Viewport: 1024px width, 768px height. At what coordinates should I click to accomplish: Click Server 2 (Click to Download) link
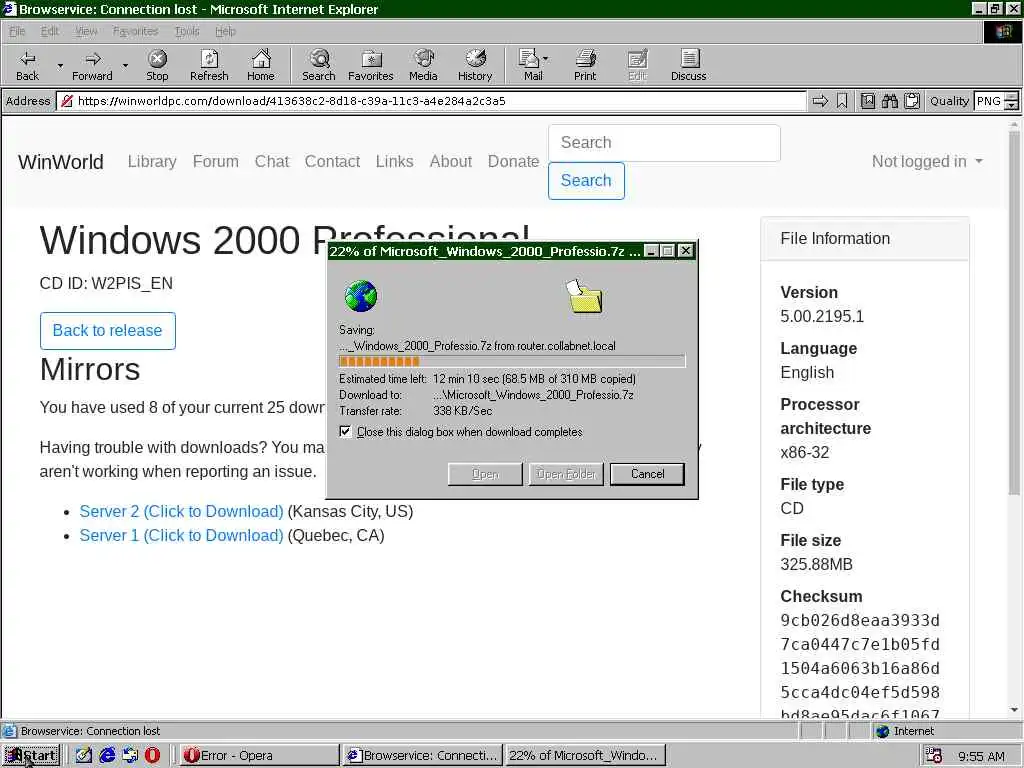182,511
